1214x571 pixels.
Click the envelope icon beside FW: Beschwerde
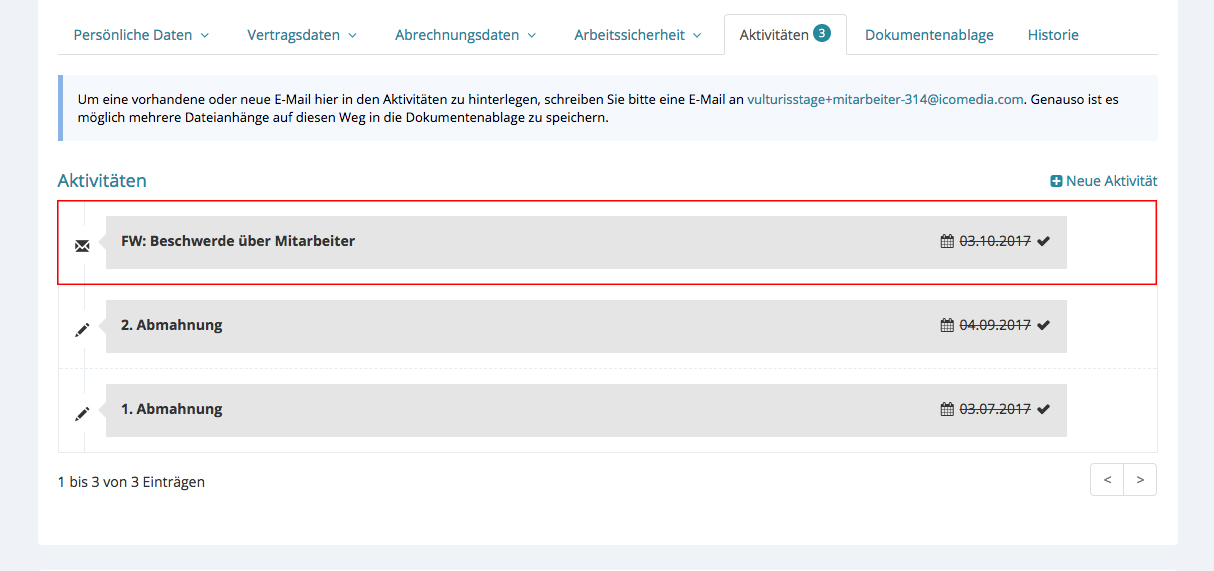(x=82, y=246)
